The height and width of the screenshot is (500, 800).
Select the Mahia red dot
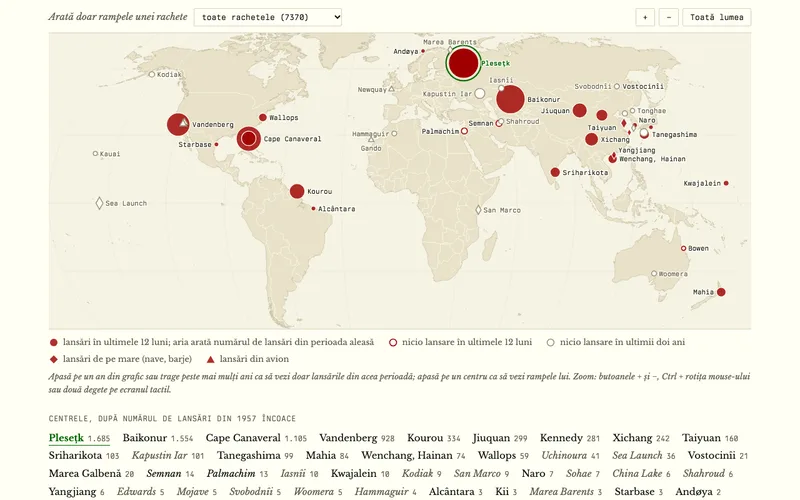tap(721, 292)
